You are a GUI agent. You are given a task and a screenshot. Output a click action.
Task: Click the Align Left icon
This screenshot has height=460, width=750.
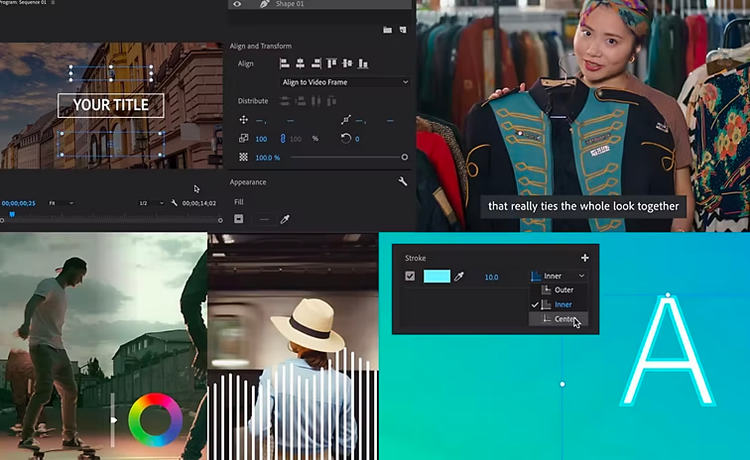[286, 63]
